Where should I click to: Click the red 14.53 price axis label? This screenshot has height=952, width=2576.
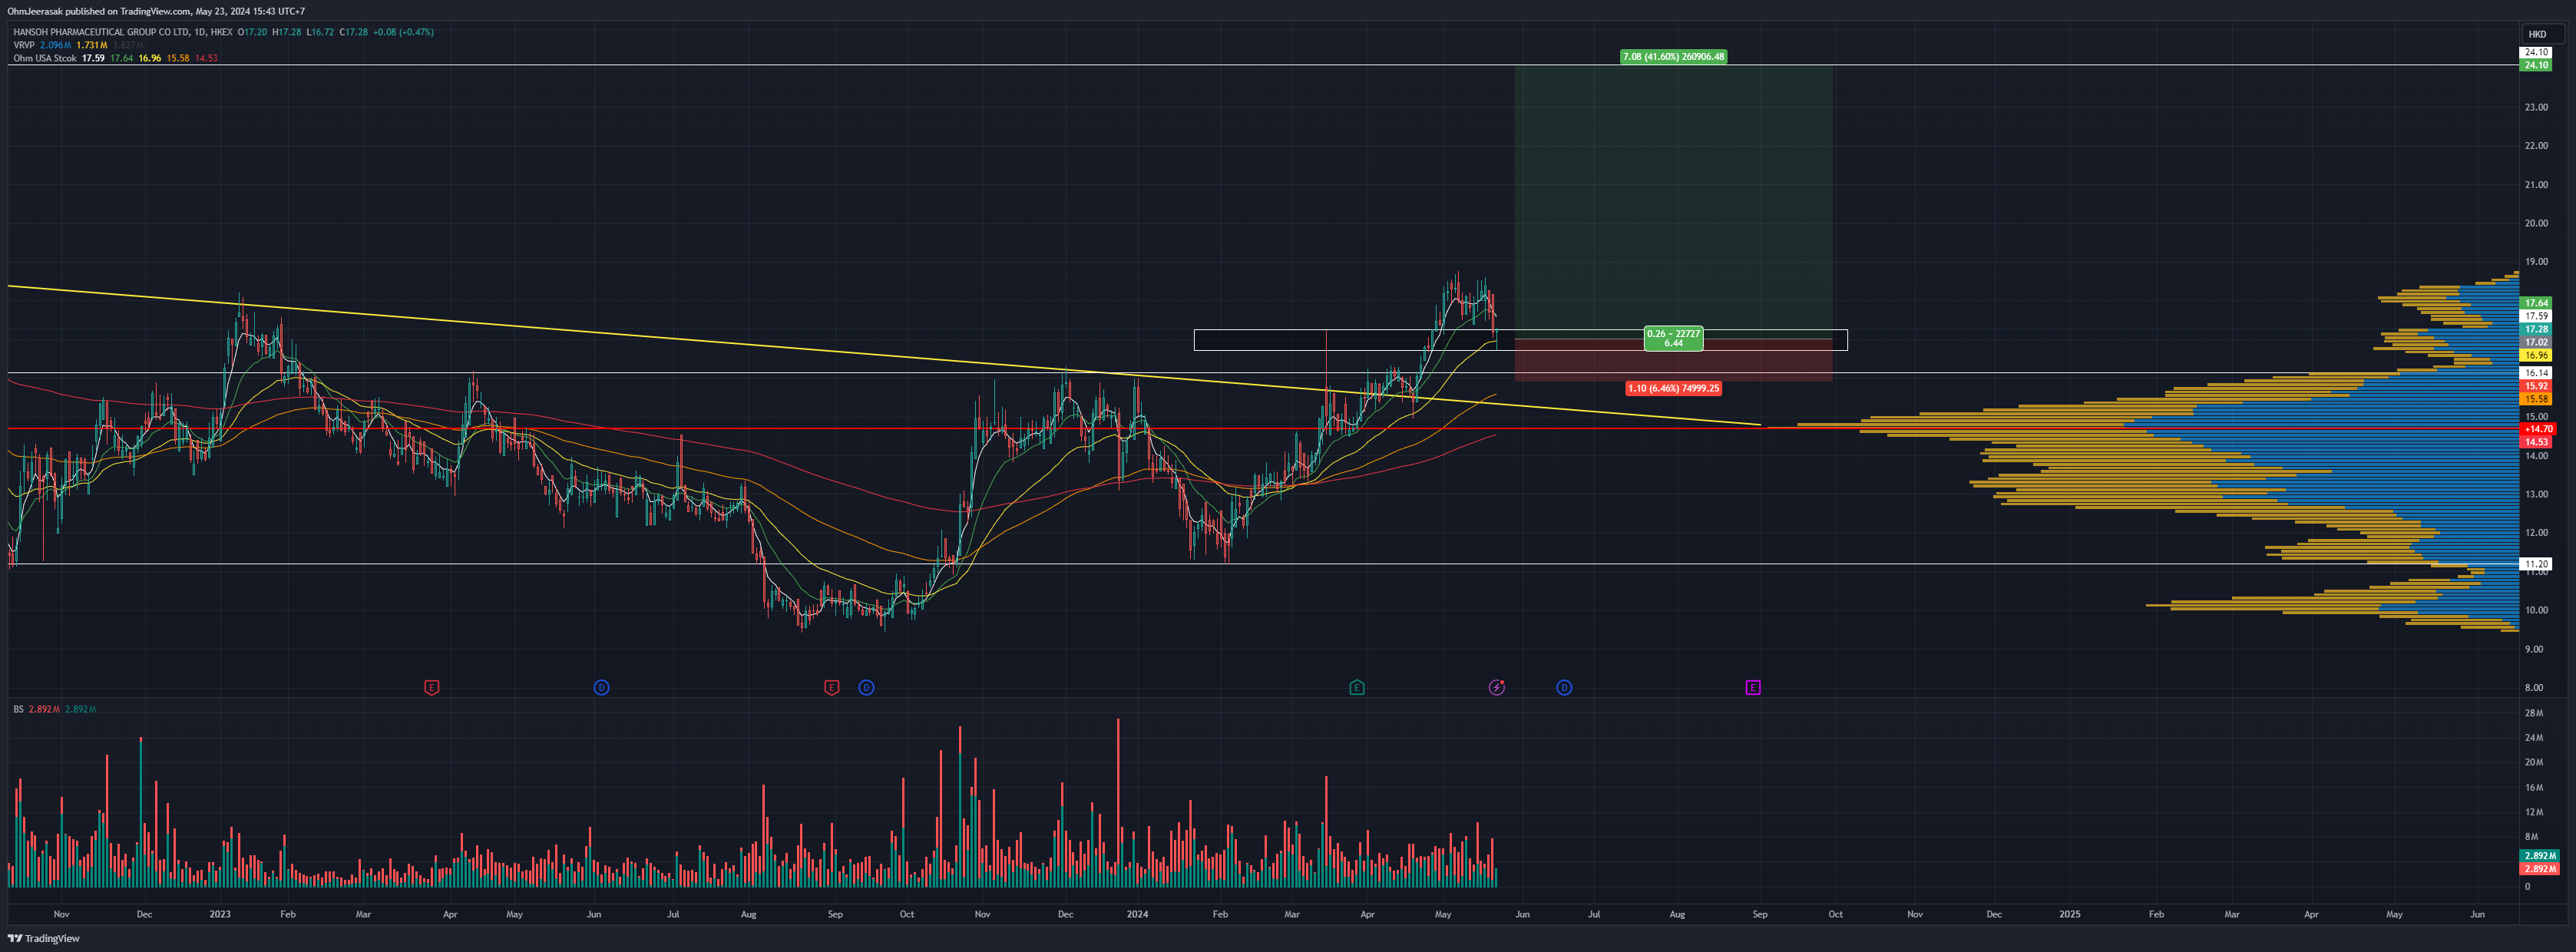(2536, 442)
